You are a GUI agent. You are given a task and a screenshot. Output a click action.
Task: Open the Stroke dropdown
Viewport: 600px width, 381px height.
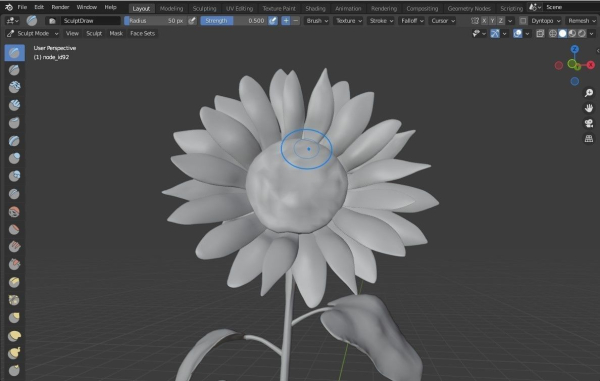coord(381,21)
